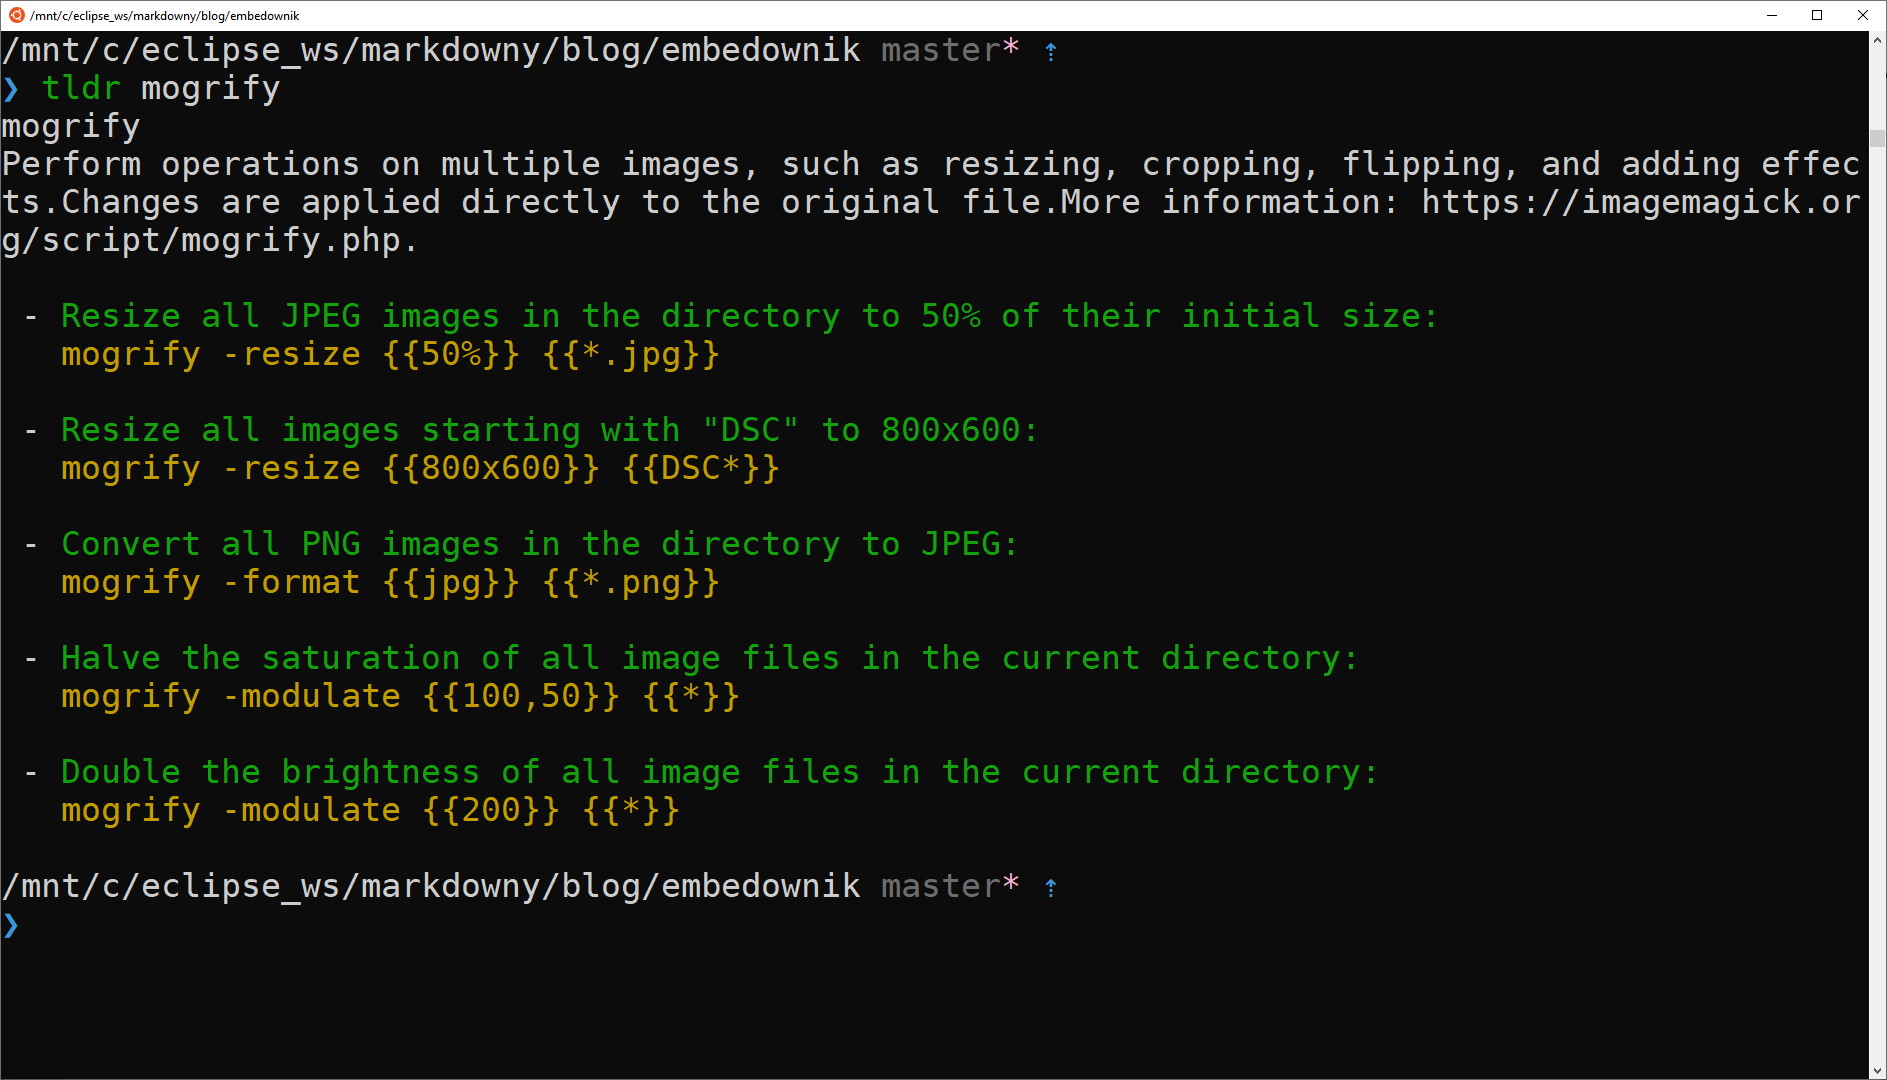Click the scrollbar down arrow
Image resolution: width=1887 pixels, height=1080 pixels.
pyautogui.click(x=1877, y=1070)
